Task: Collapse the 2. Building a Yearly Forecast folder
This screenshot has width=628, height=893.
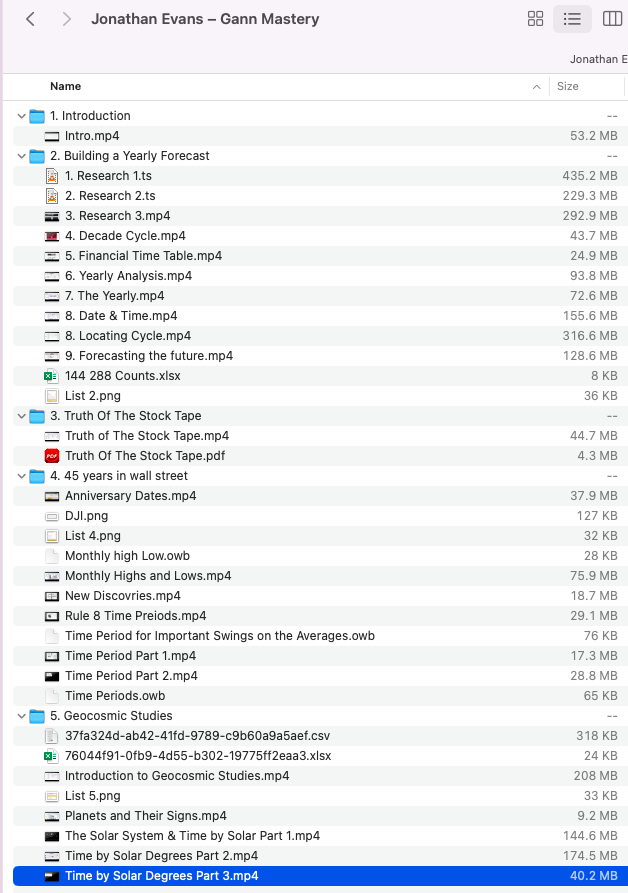Action: pos(21,156)
